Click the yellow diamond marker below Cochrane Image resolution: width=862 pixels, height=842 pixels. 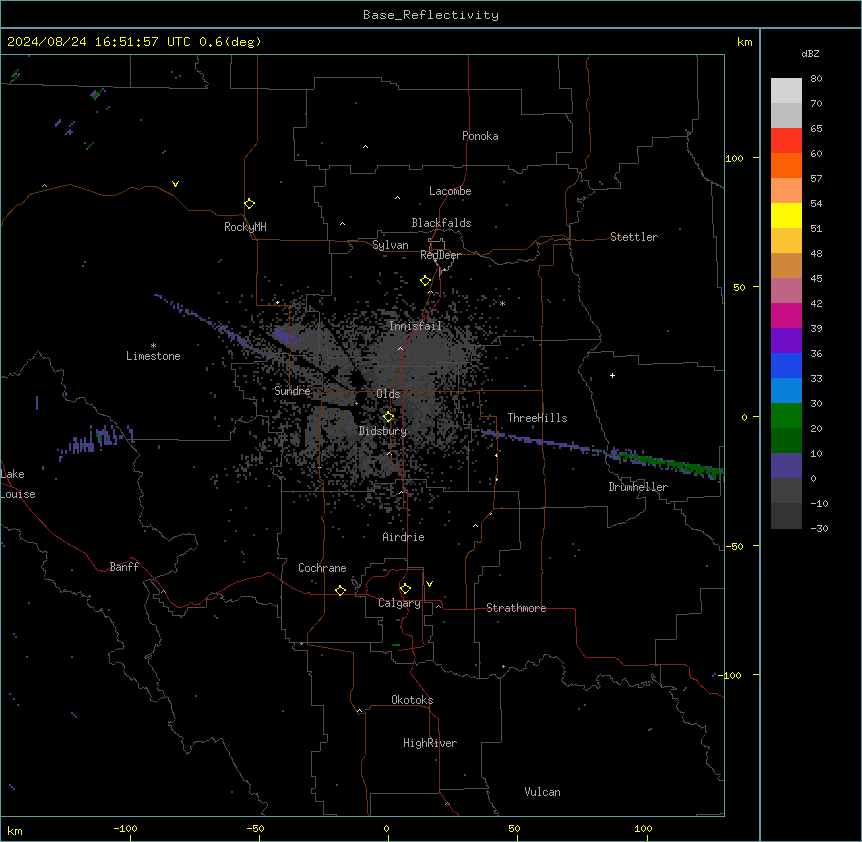340,590
